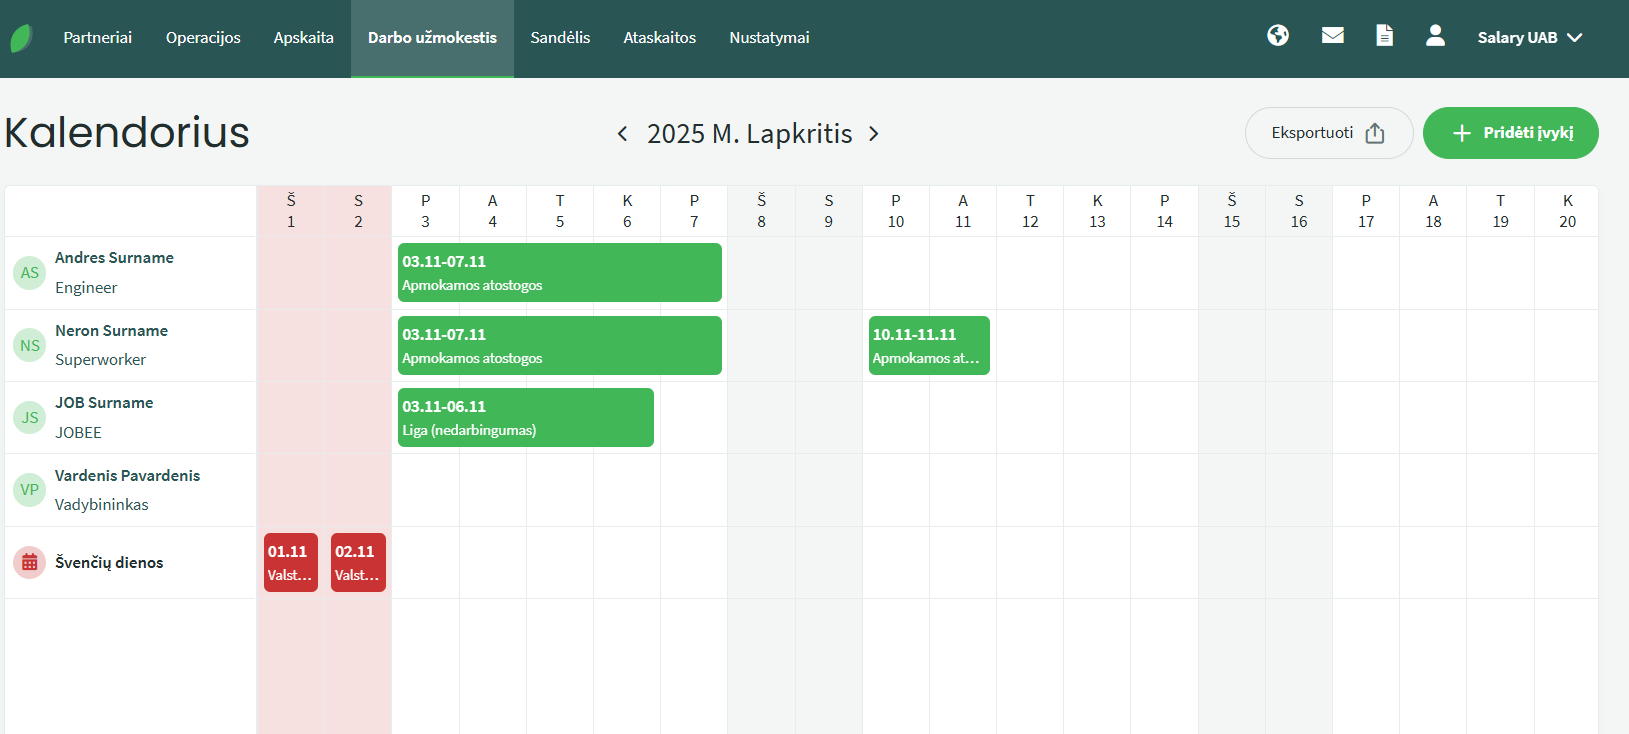The width and height of the screenshot is (1629, 734).
Task: Go to next month with right chevron
Action: (x=874, y=134)
